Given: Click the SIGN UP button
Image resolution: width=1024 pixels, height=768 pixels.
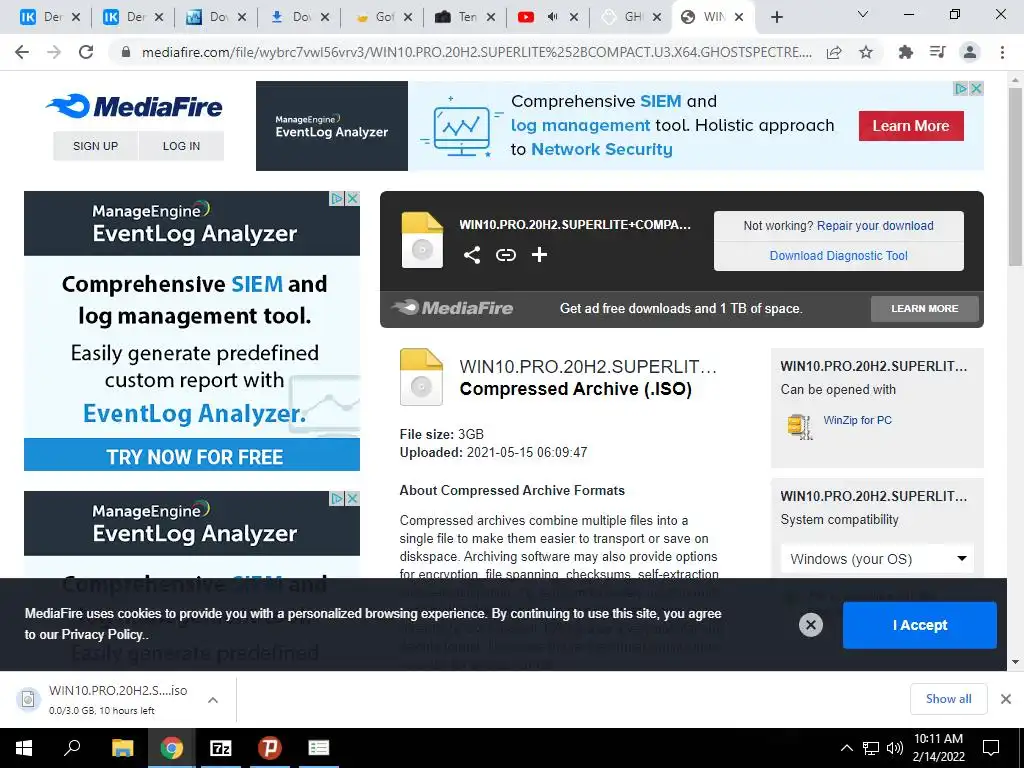Looking at the screenshot, I should click(95, 146).
